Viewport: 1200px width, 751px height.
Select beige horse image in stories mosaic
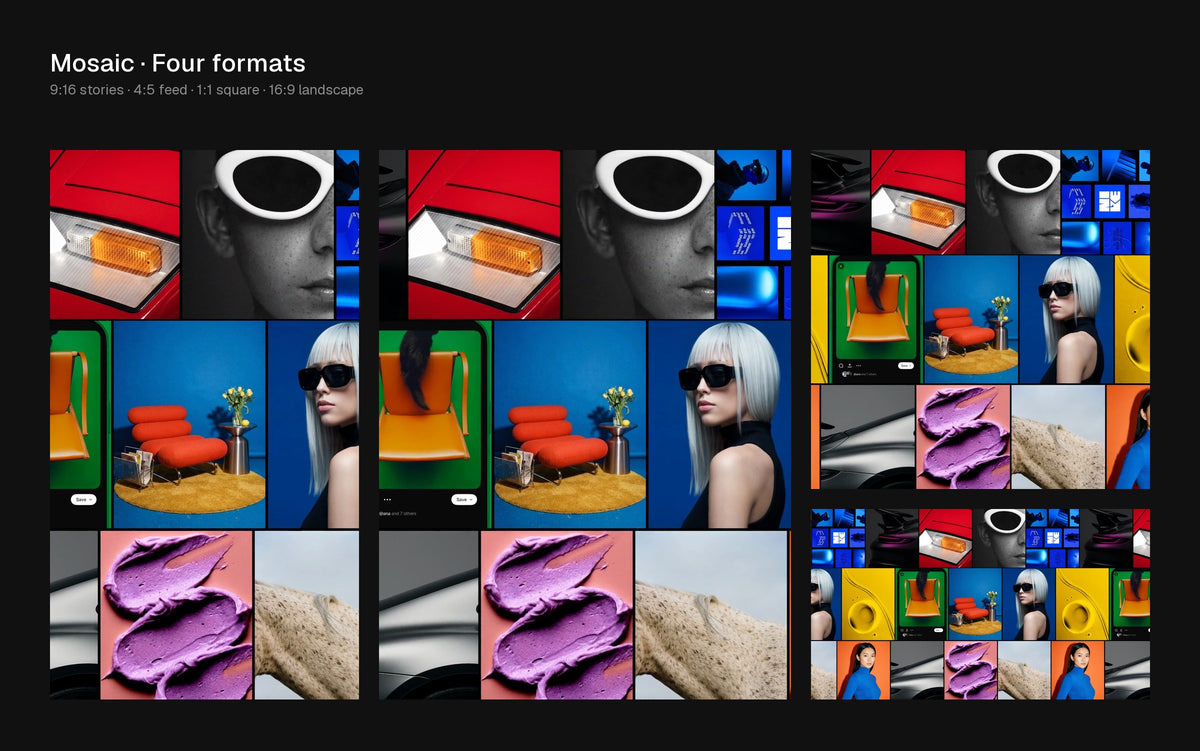tap(307, 615)
